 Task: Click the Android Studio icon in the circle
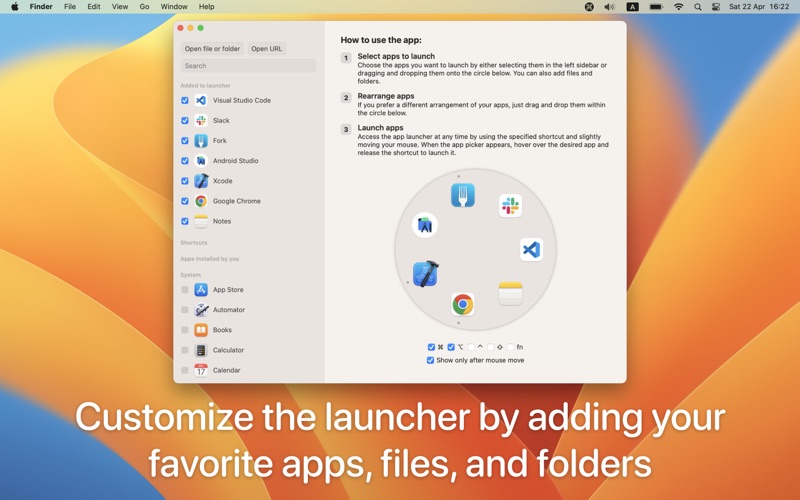tap(425, 225)
